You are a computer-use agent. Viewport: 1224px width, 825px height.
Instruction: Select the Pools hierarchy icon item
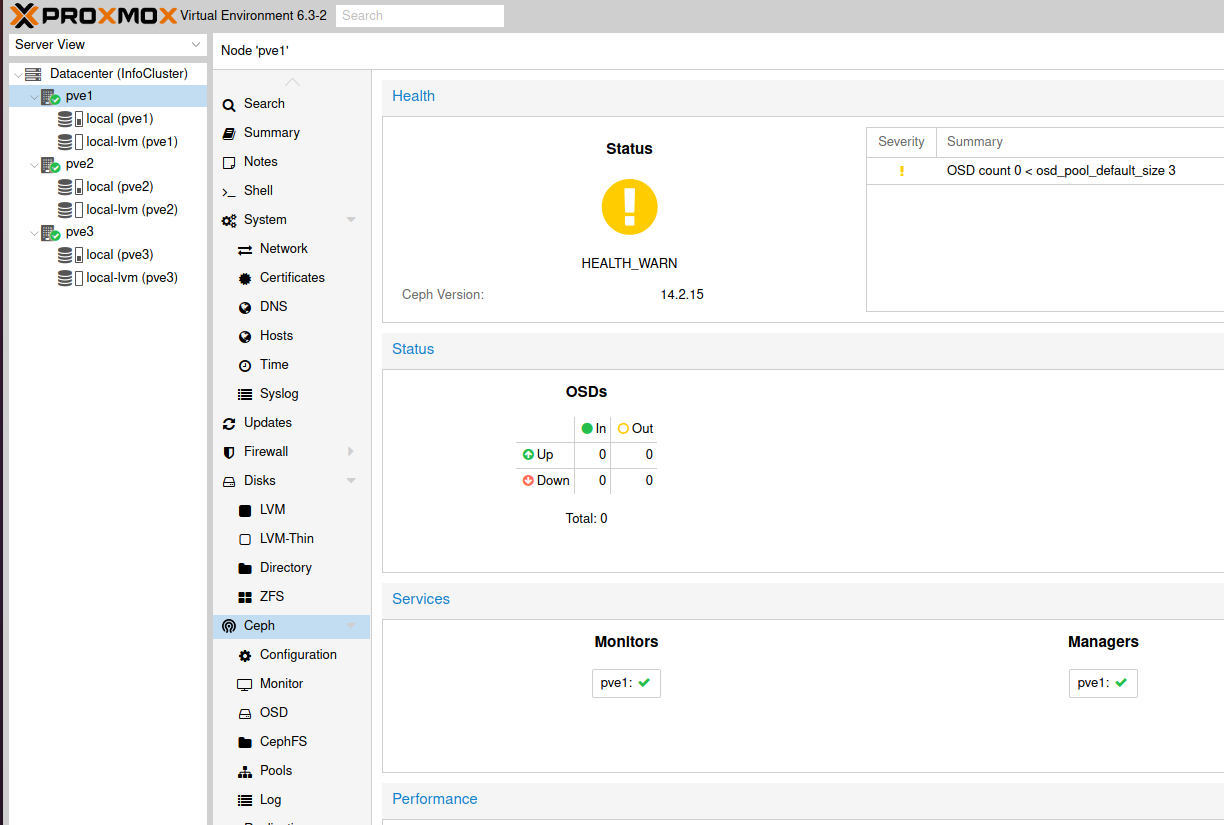[245, 771]
